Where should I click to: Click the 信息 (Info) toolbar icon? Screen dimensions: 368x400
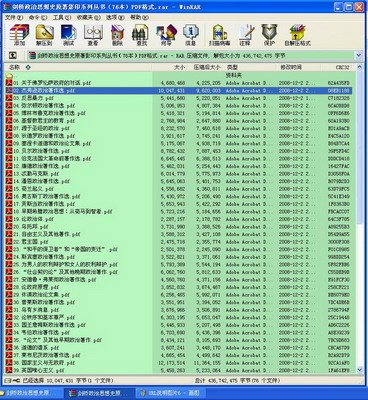point(190,35)
